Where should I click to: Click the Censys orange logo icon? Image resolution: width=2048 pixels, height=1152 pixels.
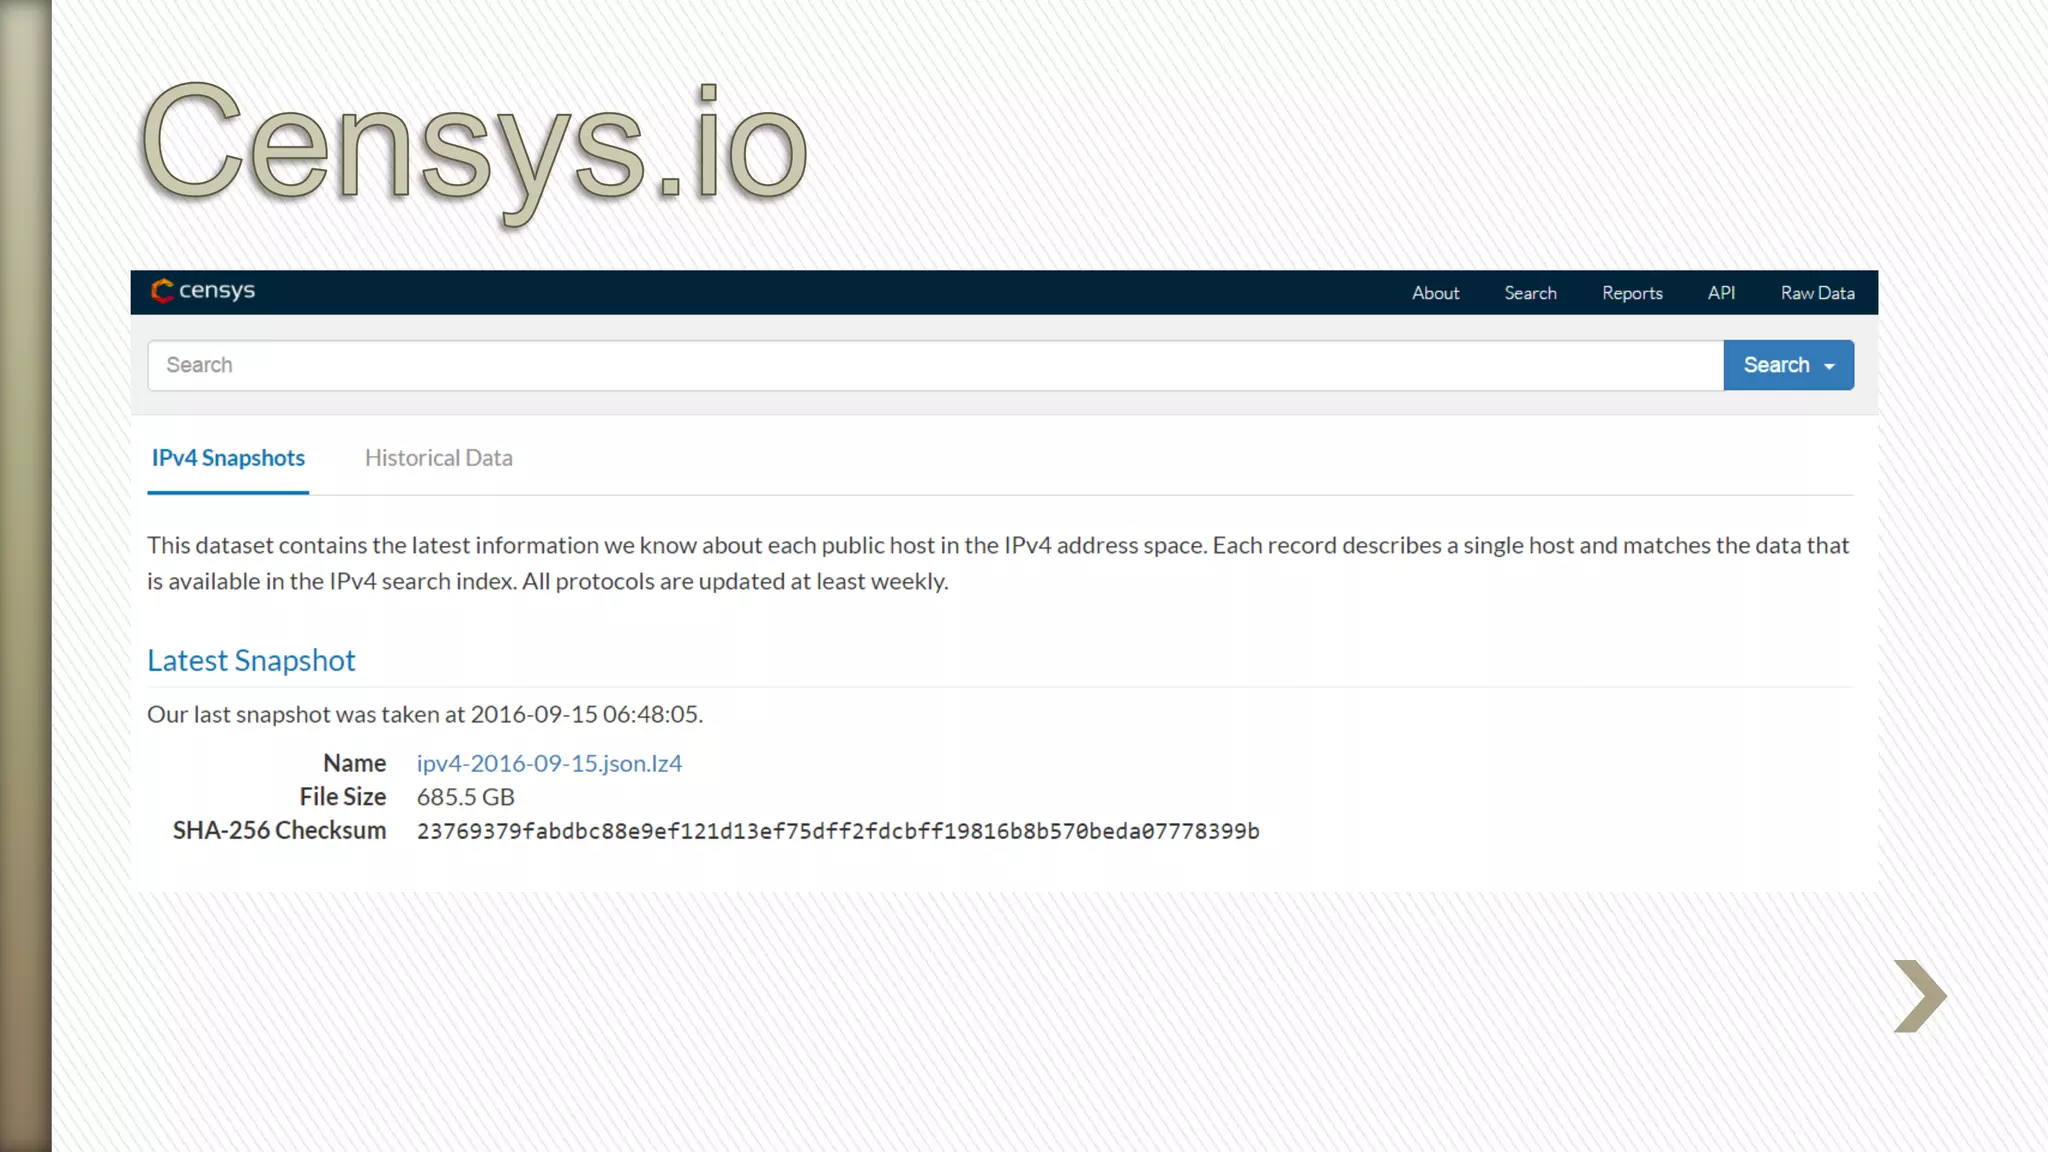(162, 291)
